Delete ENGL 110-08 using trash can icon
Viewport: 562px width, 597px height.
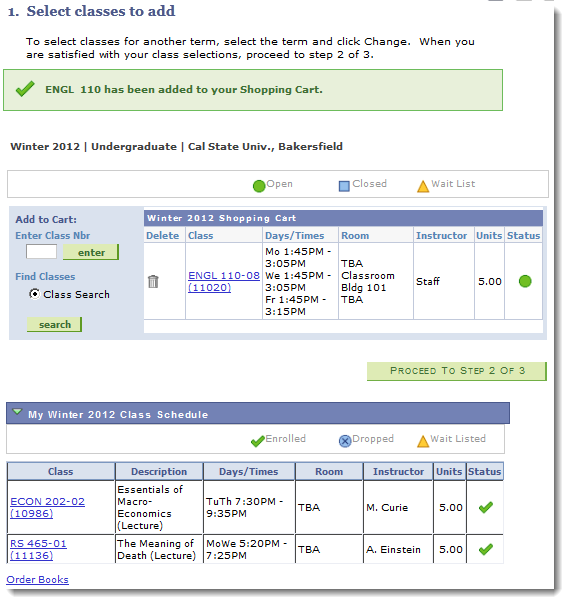153,281
